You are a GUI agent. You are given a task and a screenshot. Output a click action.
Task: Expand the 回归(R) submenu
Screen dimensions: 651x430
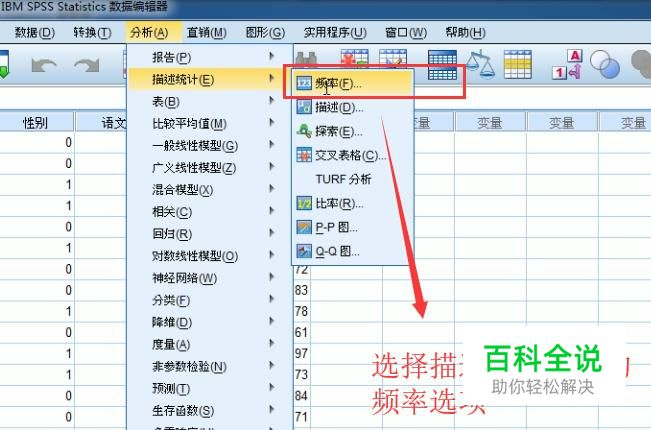point(209,234)
